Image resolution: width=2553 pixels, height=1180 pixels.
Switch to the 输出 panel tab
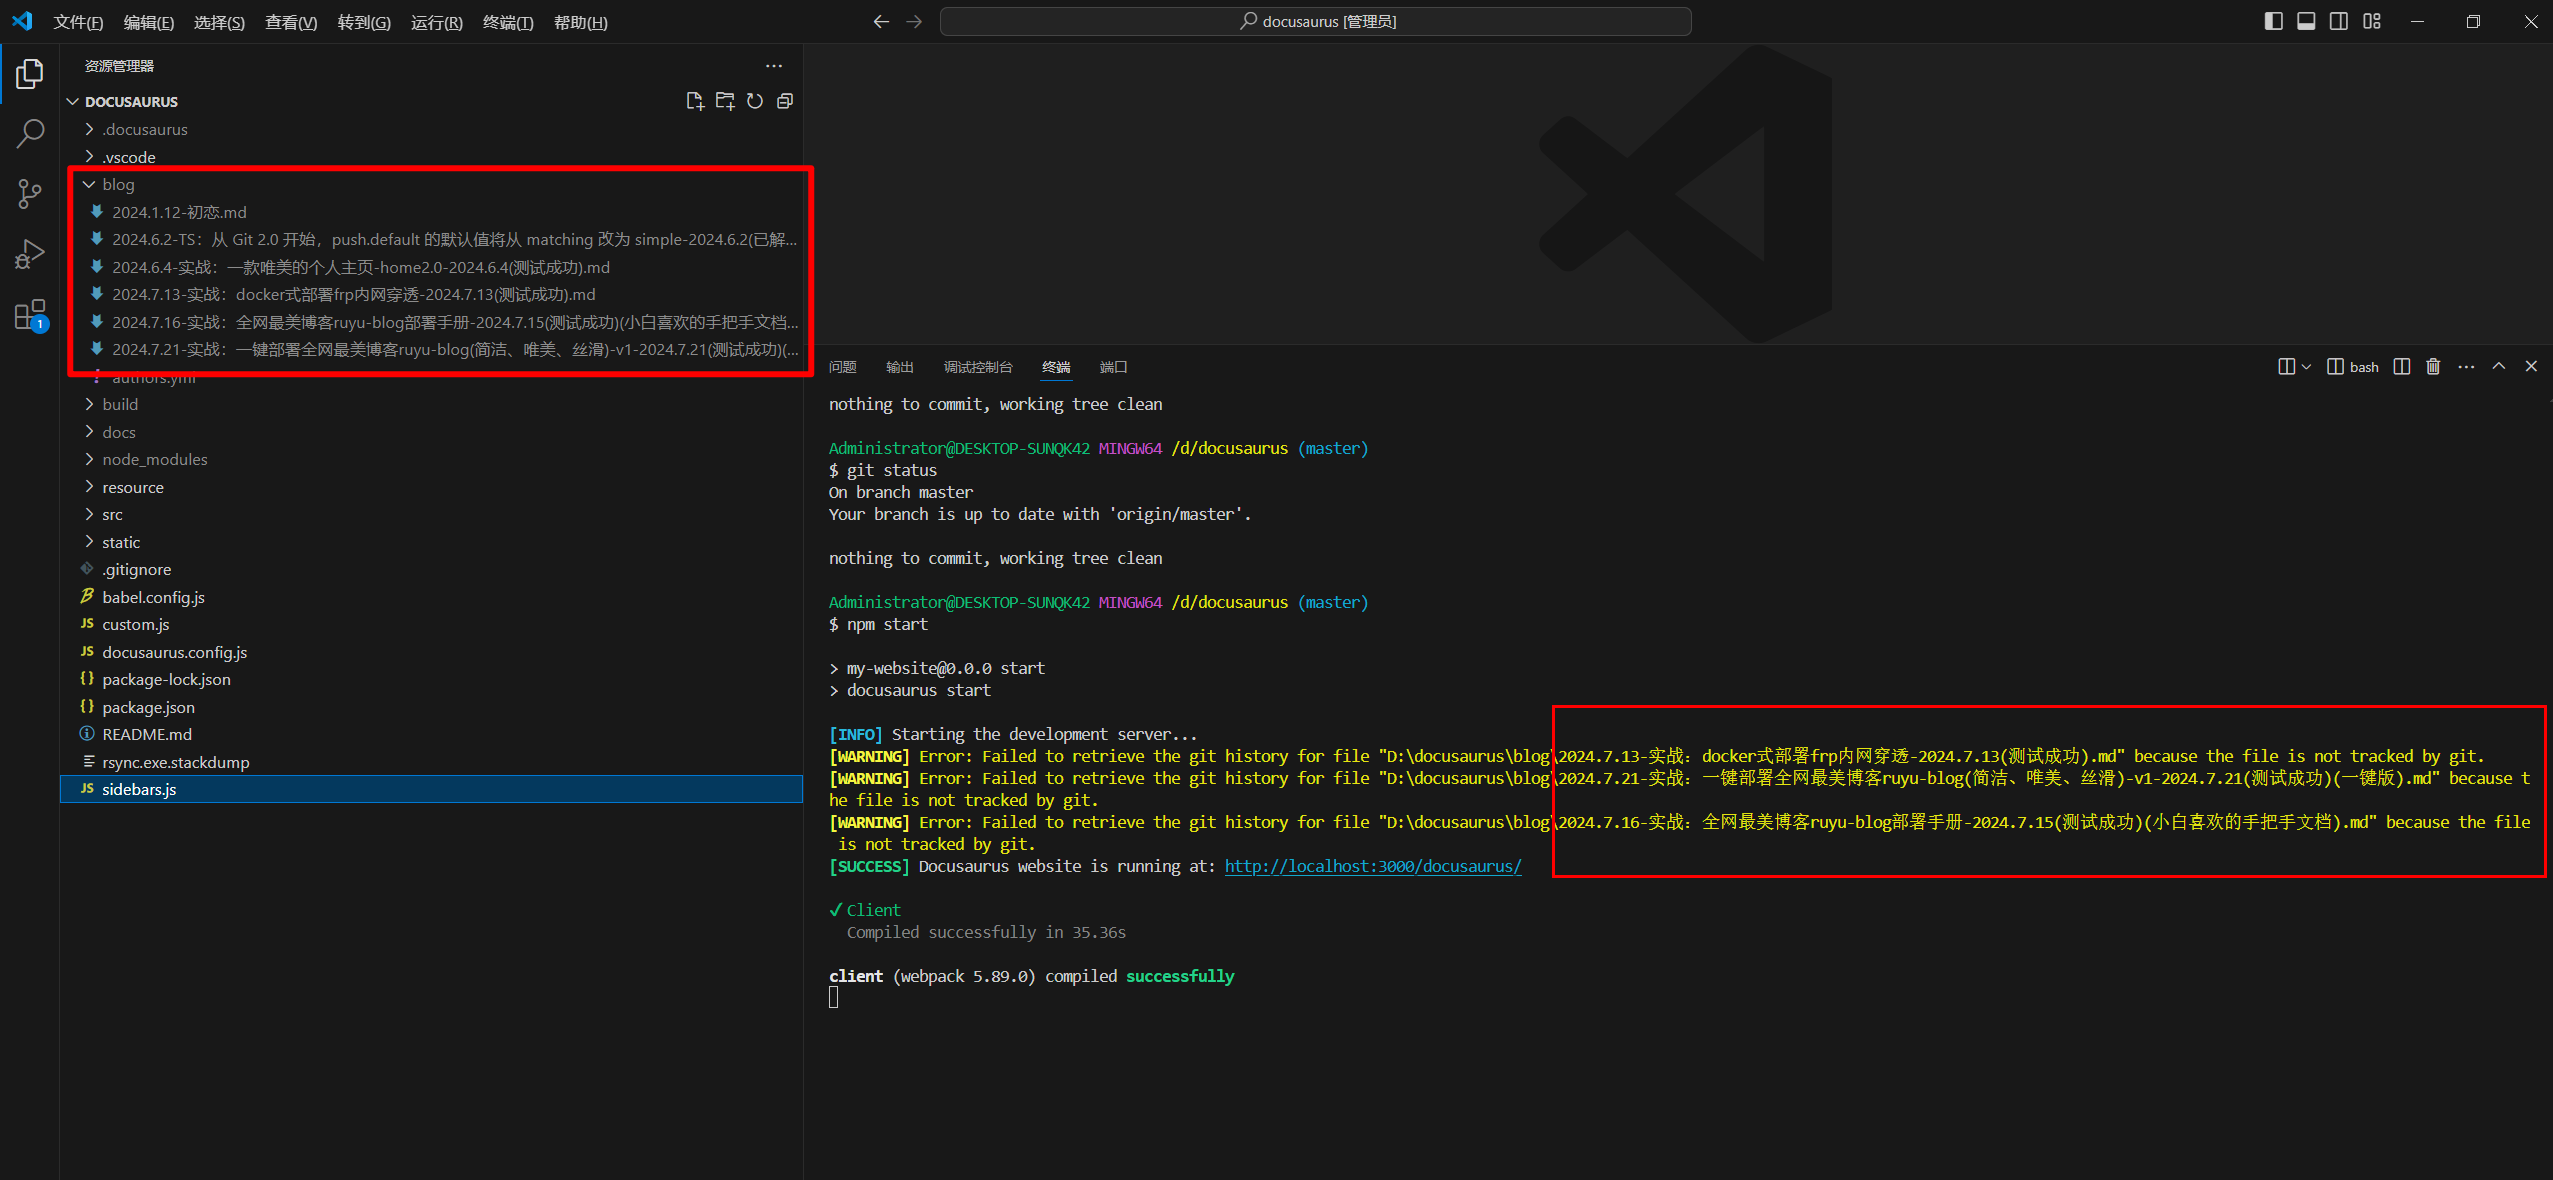[x=900, y=367]
